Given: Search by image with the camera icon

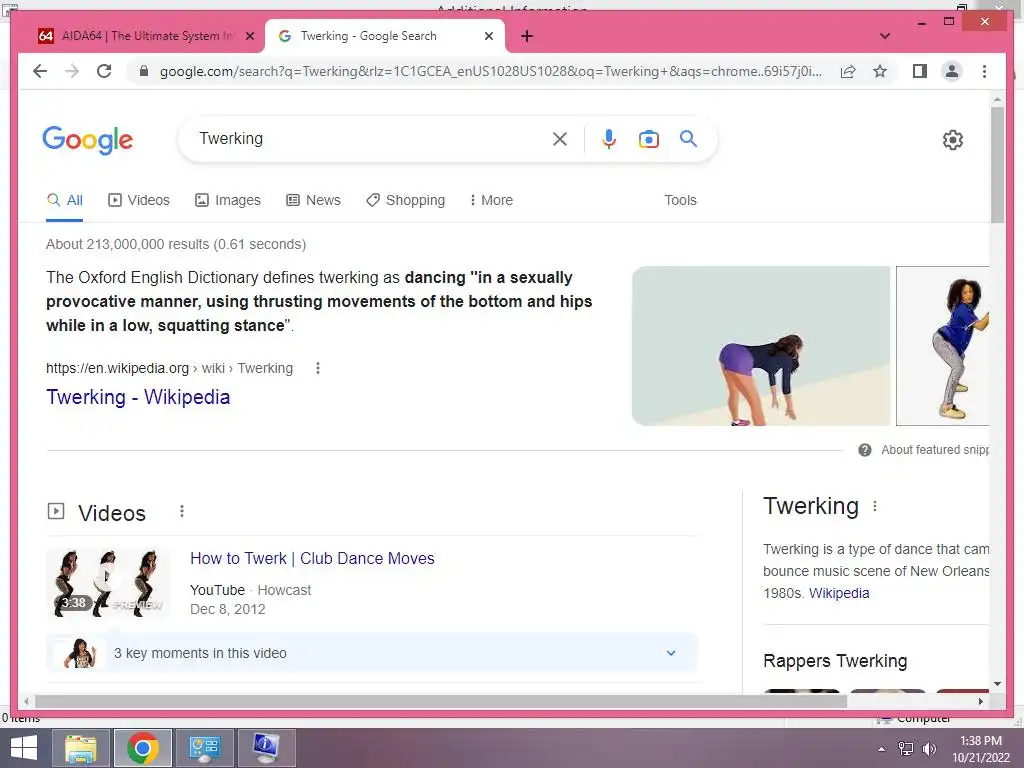Looking at the screenshot, I should tap(648, 139).
